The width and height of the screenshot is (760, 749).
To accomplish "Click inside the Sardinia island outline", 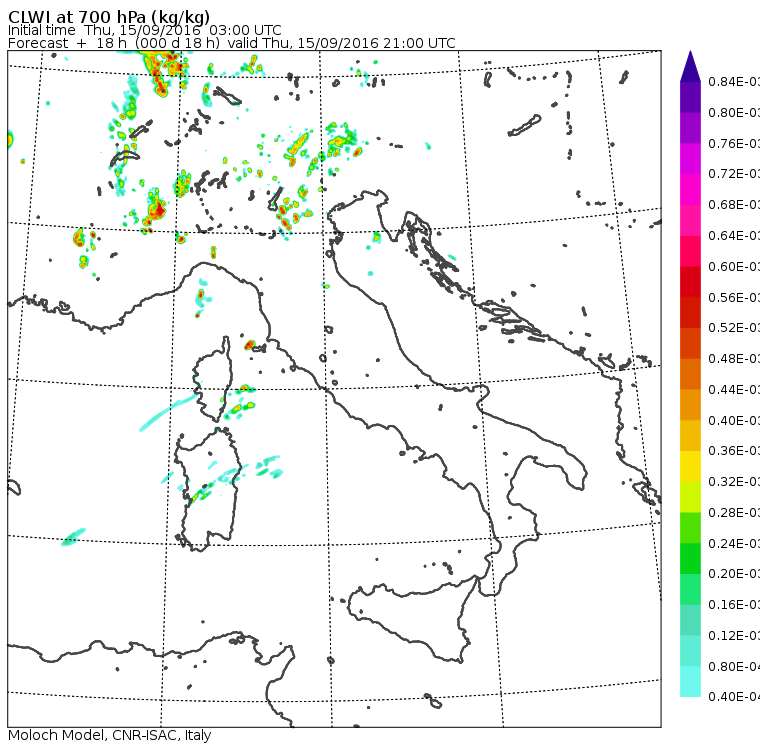I will coord(208,490).
